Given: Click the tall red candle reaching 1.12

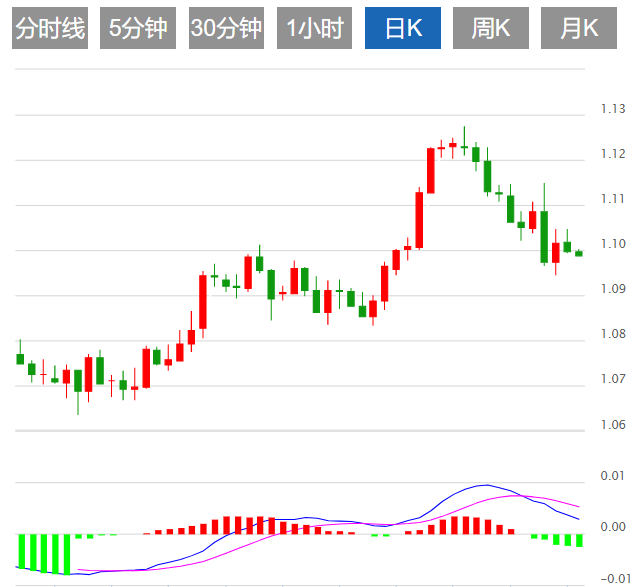Looking at the screenshot, I should (430, 170).
